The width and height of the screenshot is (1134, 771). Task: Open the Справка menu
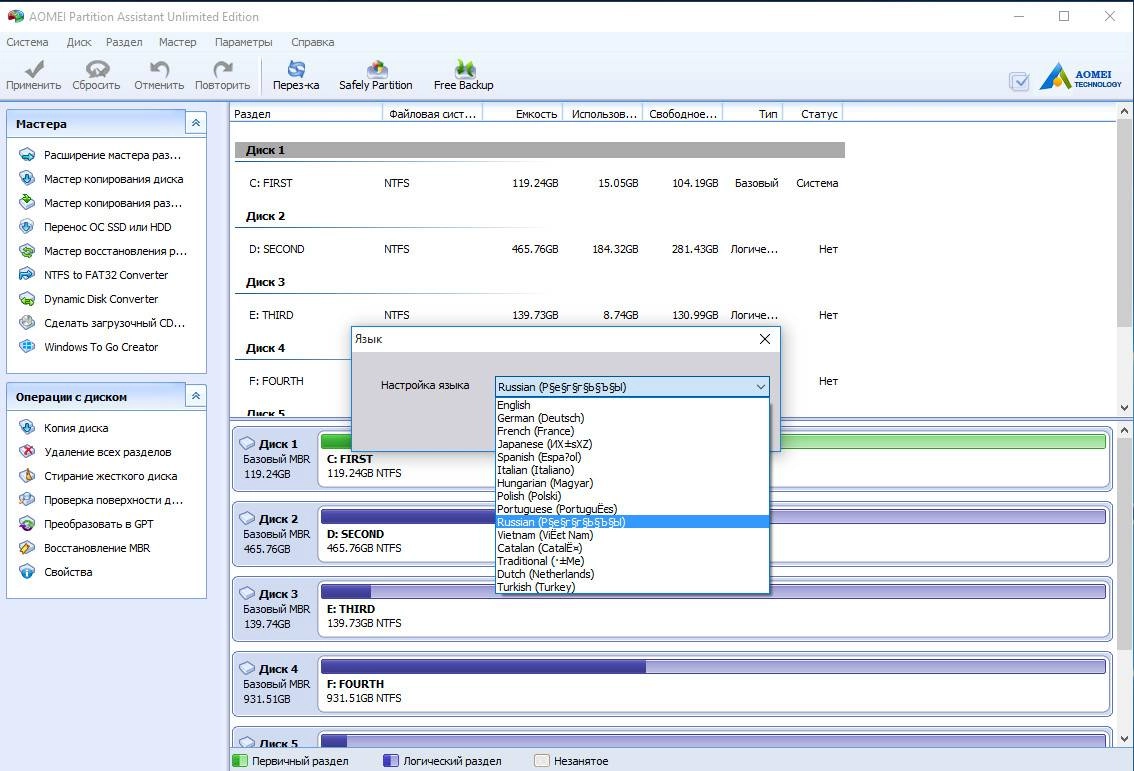coord(312,42)
